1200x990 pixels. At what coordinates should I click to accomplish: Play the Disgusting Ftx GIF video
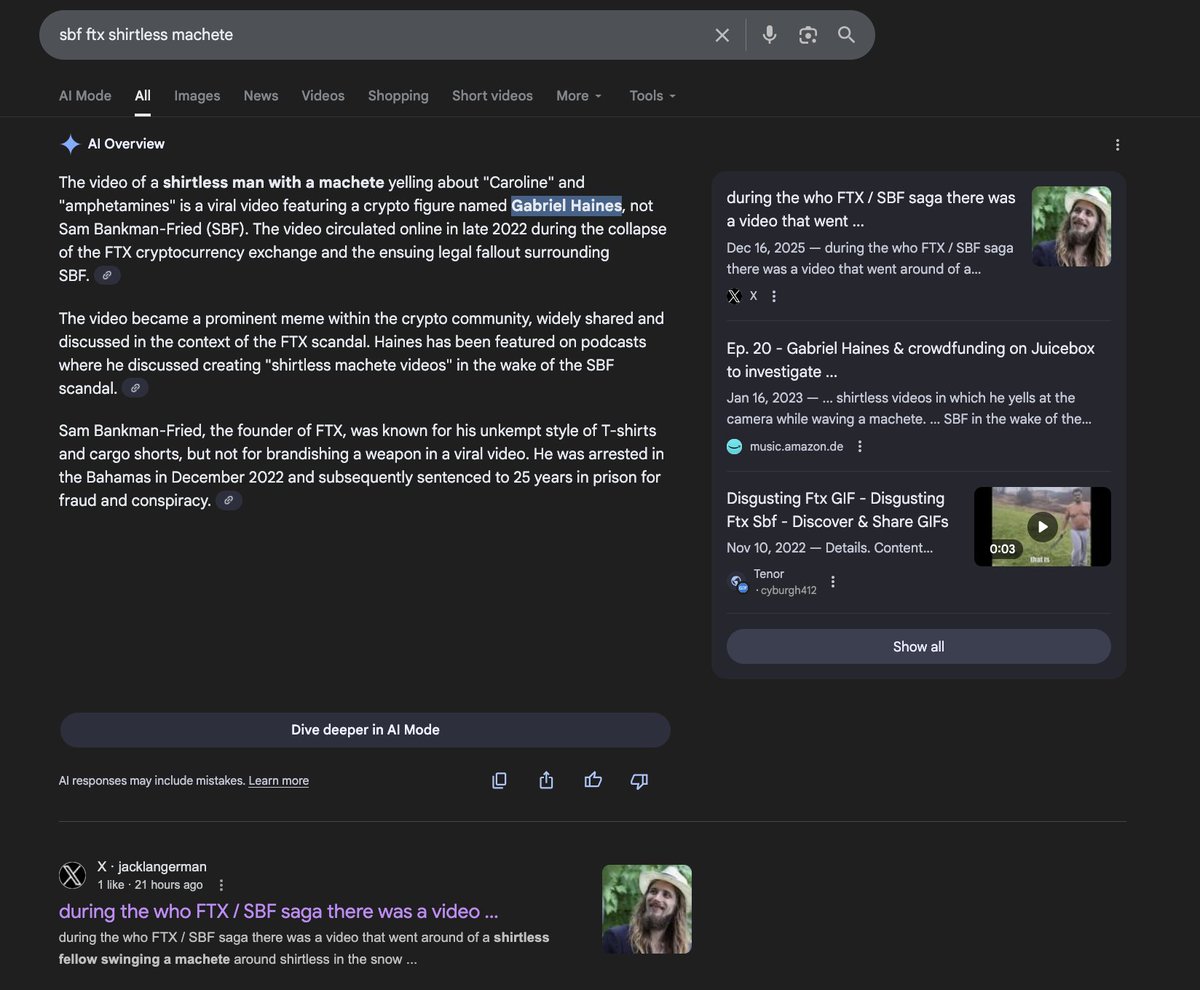click(1042, 527)
